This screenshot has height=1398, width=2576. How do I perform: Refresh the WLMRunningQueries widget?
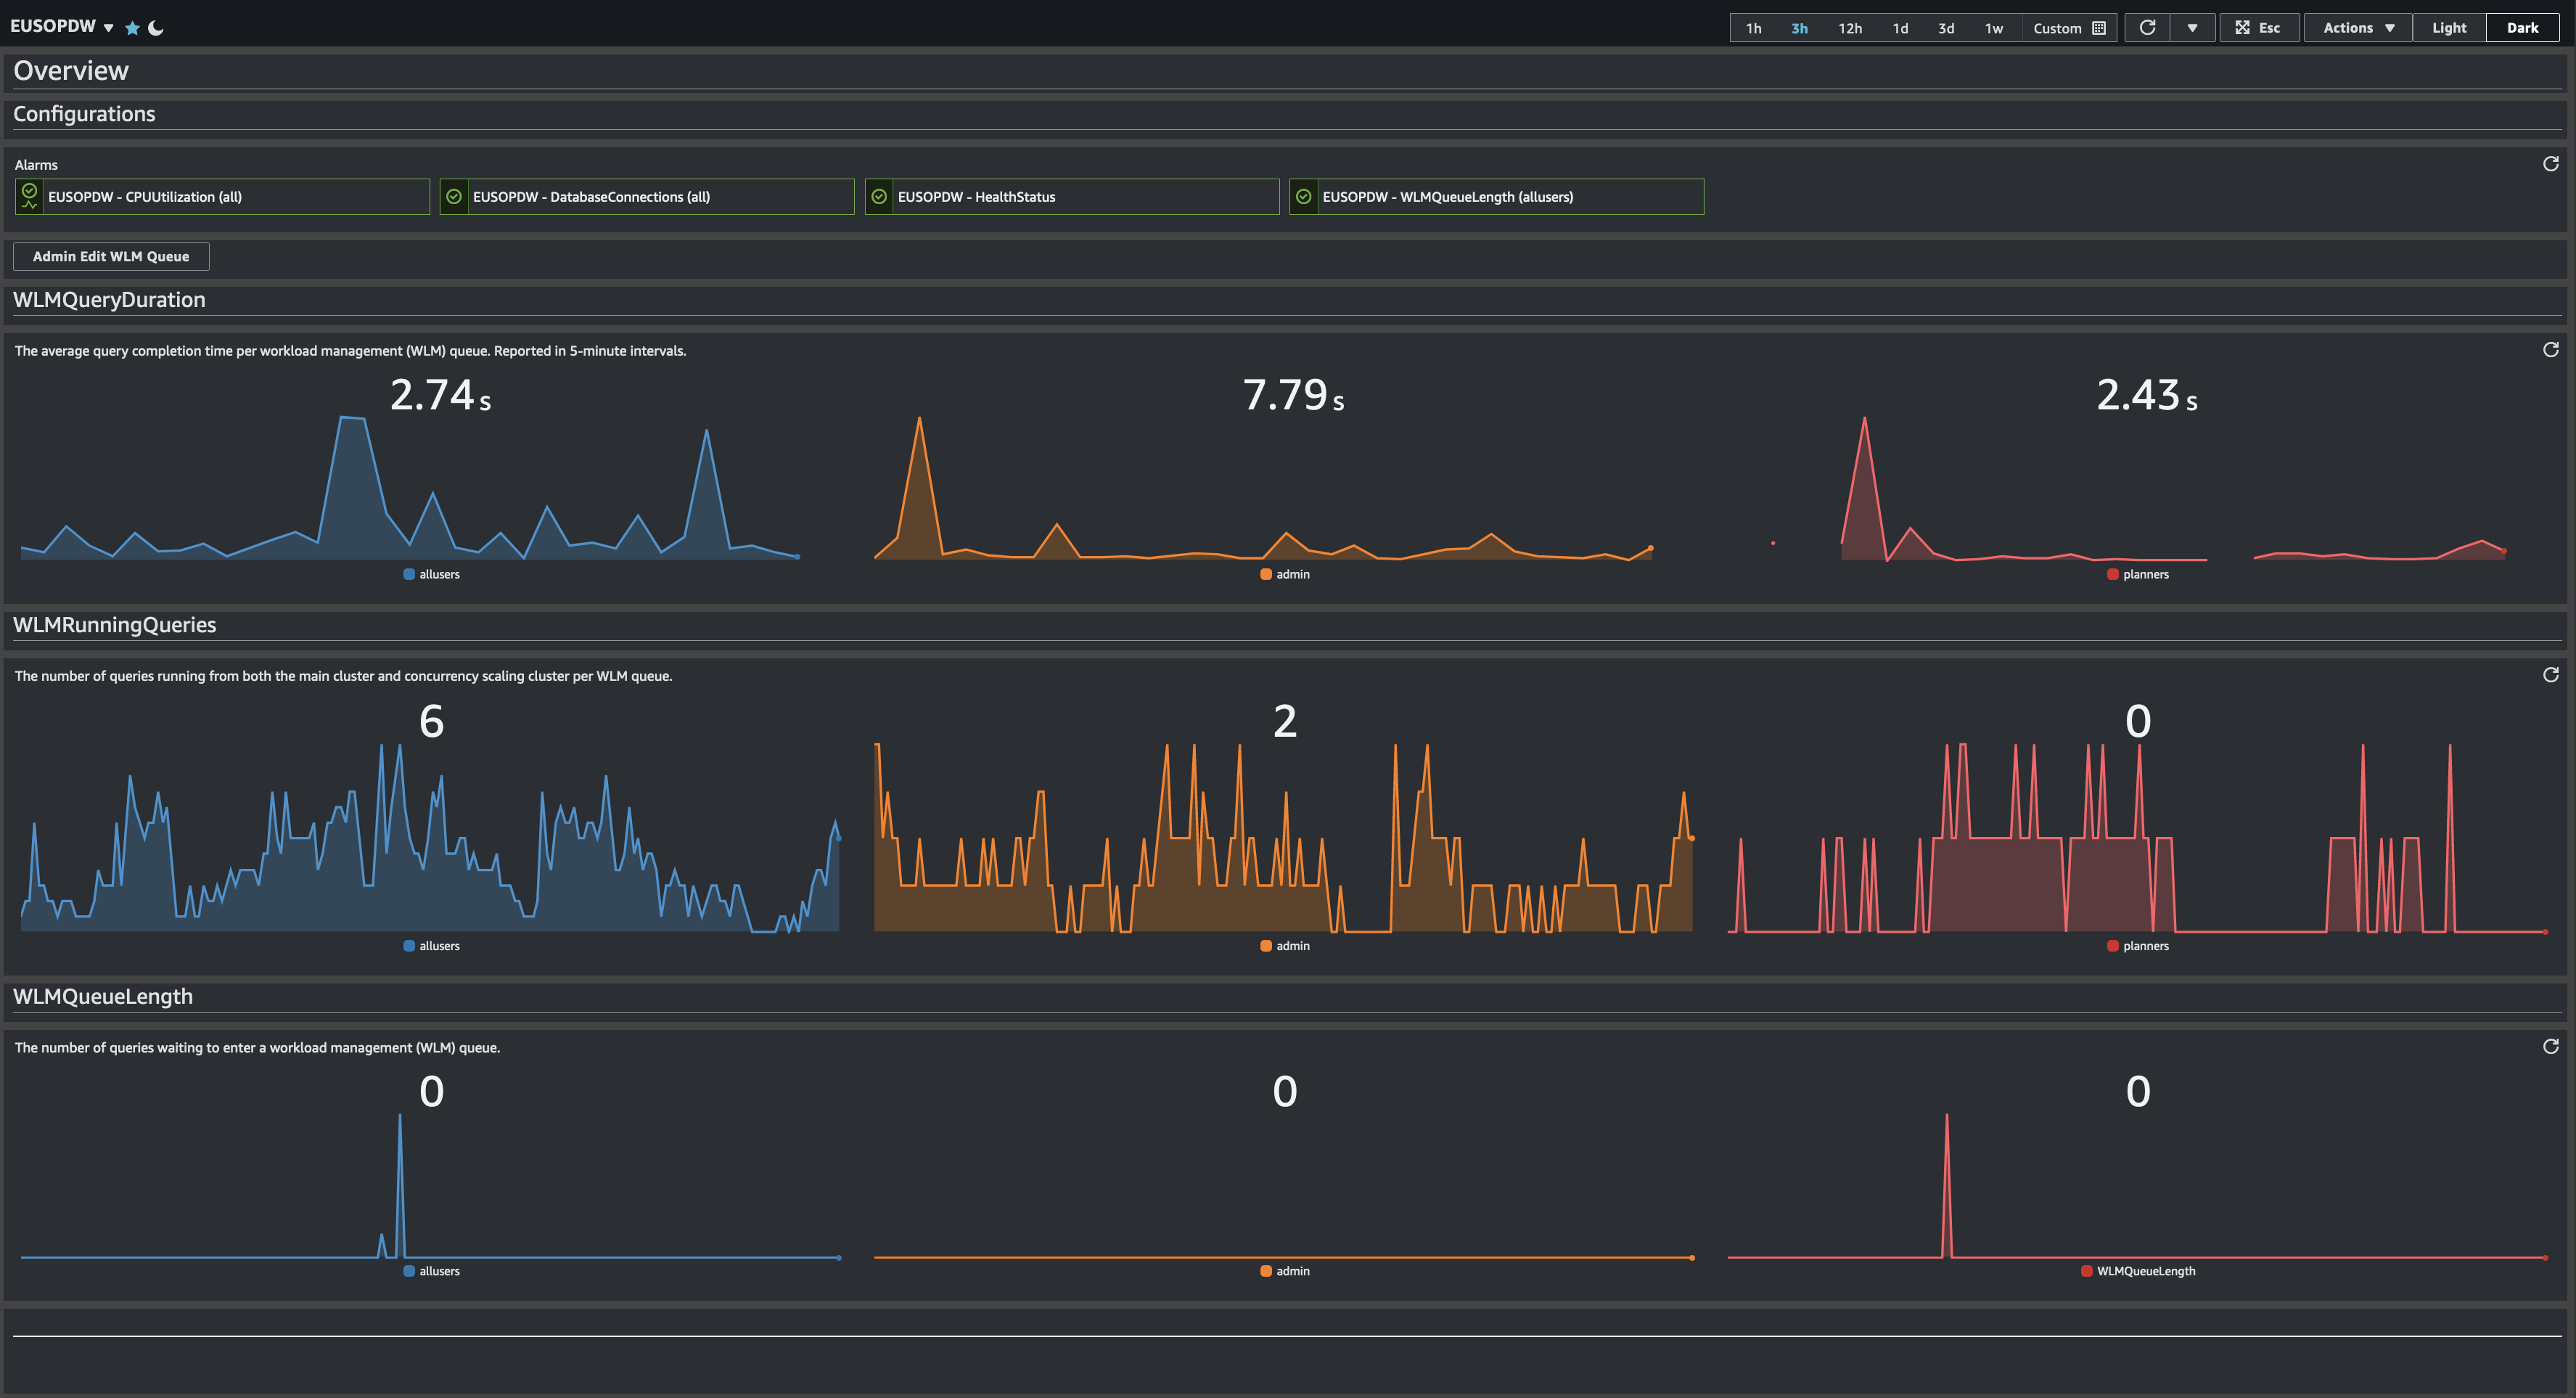click(2550, 675)
